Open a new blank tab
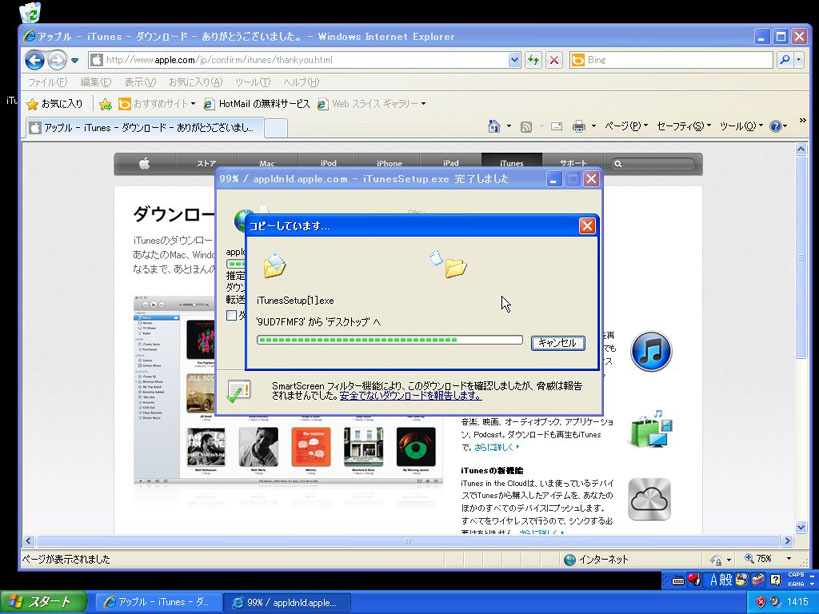Viewport: 819px width, 614px height. click(276, 128)
